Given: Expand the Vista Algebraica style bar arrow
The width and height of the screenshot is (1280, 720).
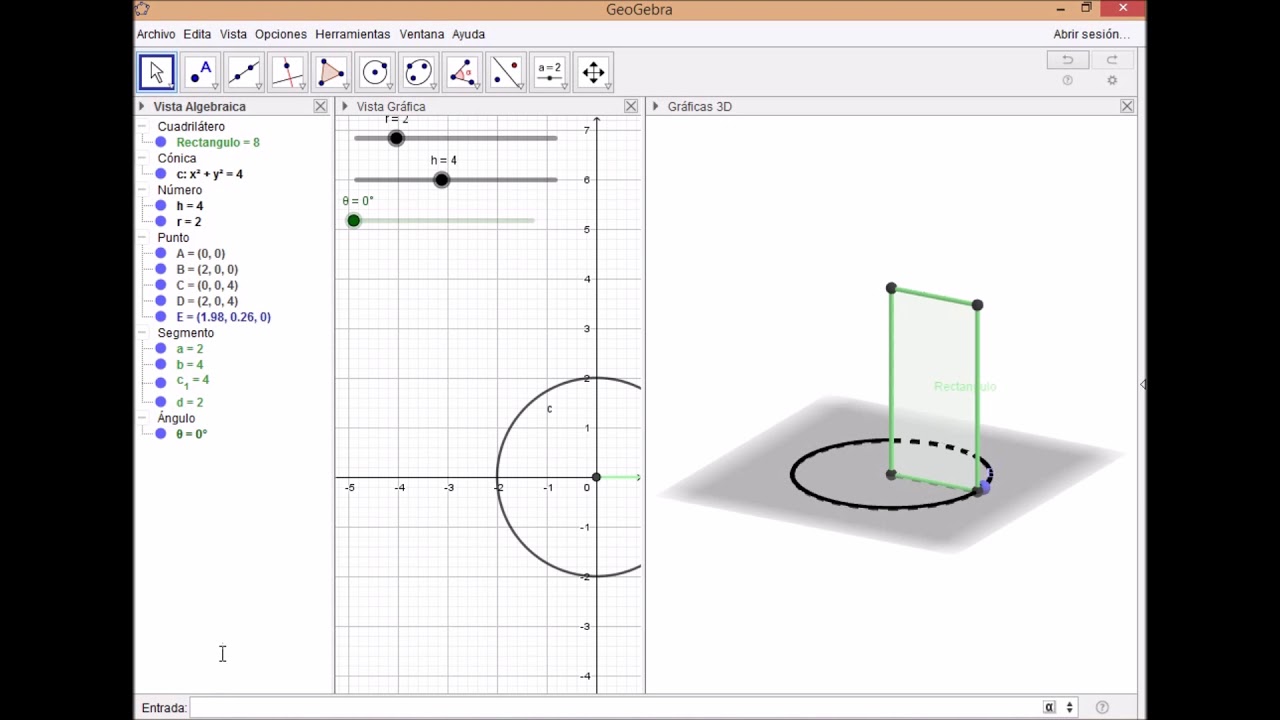Looking at the screenshot, I should click(142, 106).
